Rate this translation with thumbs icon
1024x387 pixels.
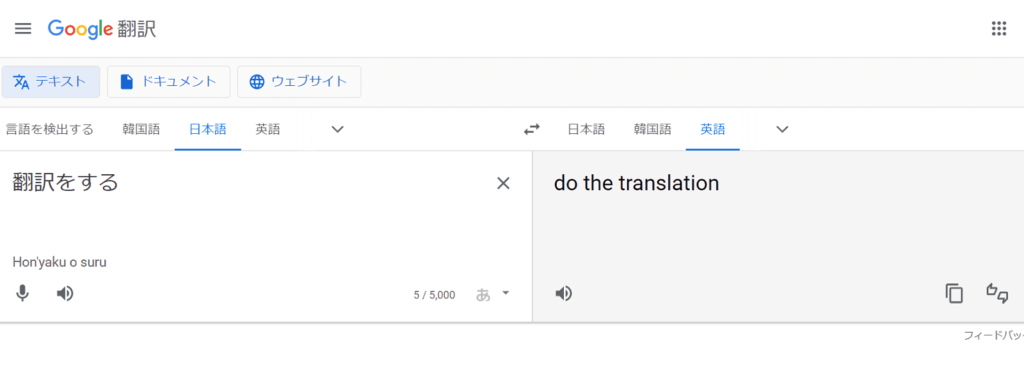point(997,293)
